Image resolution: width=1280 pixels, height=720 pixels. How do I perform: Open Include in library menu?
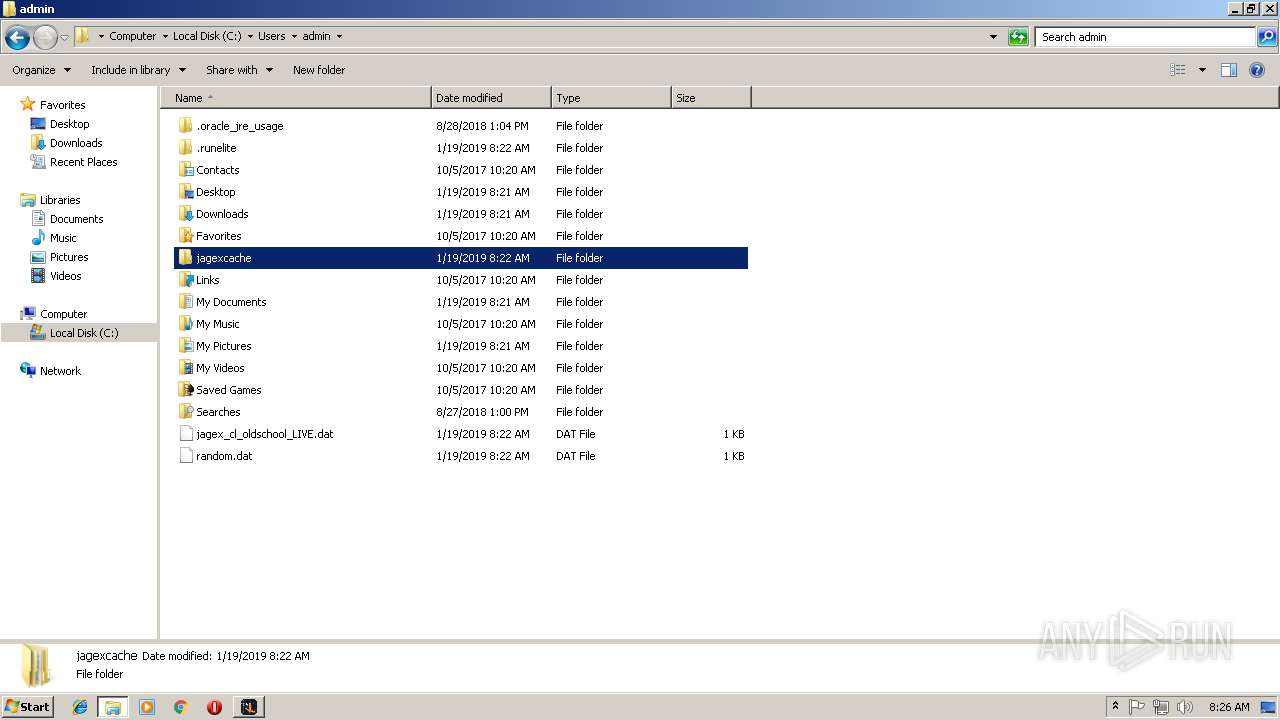(138, 70)
